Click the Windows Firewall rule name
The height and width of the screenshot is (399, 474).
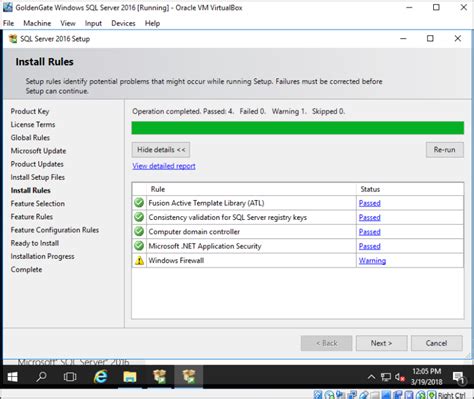click(x=176, y=261)
